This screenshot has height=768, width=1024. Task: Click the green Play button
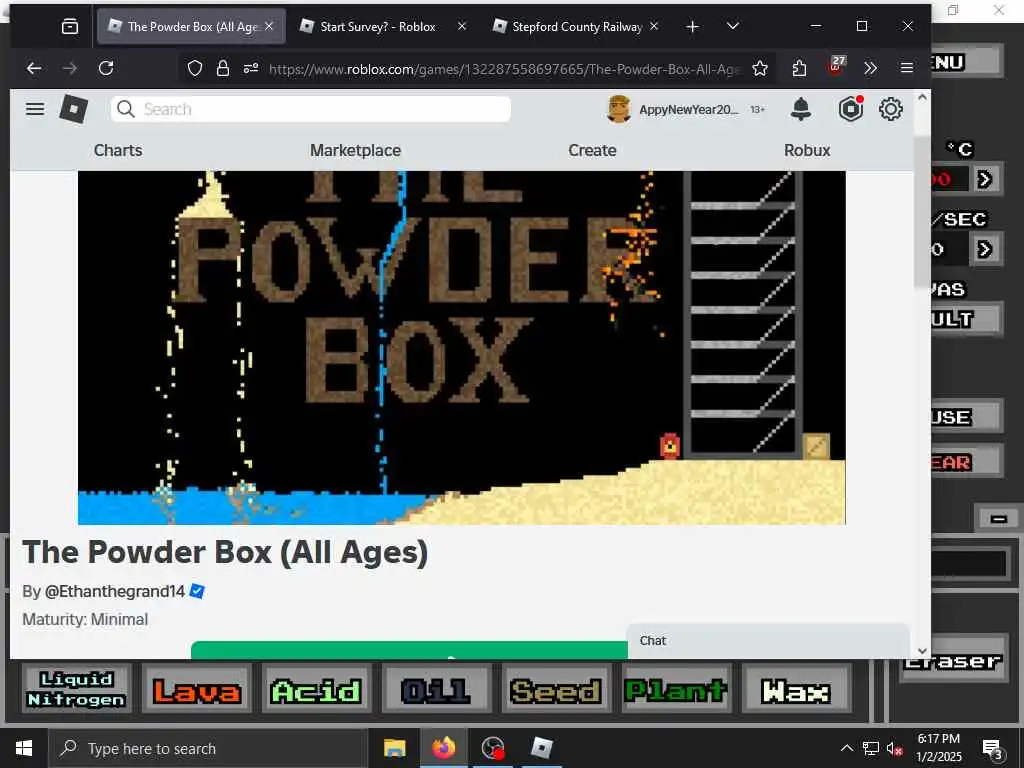[409, 650]
